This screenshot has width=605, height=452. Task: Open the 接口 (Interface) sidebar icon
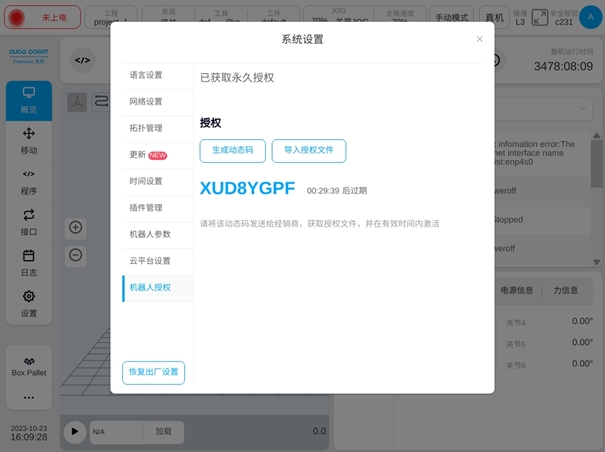(29, 222)
